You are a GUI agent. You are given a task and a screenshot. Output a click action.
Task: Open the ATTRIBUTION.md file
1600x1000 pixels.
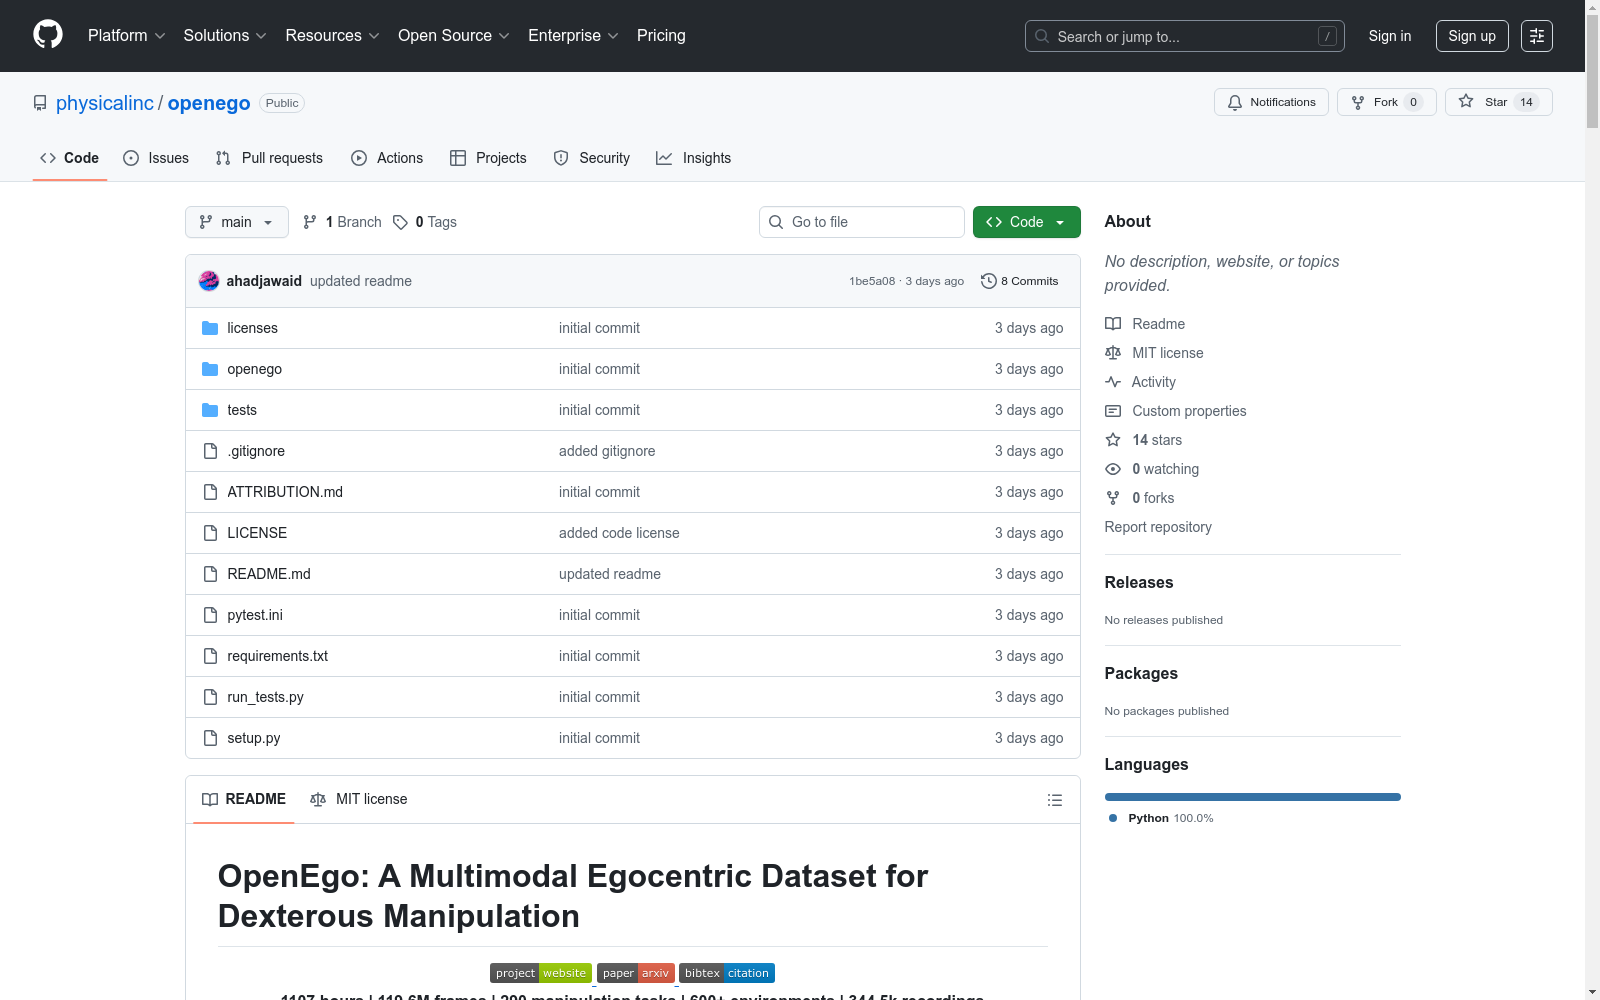(285, 492)
